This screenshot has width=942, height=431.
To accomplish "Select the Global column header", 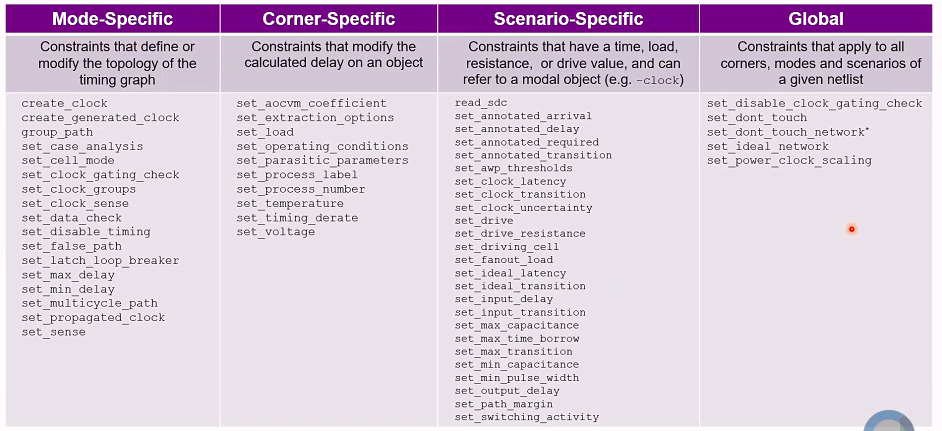I will tap(816, 19).
